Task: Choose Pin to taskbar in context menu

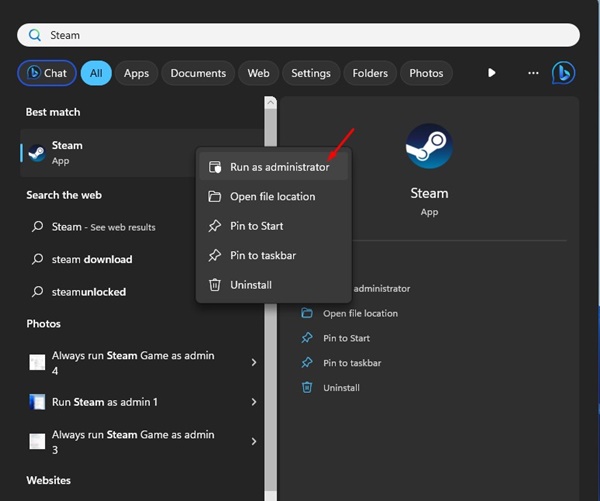Action: [274, 255]
